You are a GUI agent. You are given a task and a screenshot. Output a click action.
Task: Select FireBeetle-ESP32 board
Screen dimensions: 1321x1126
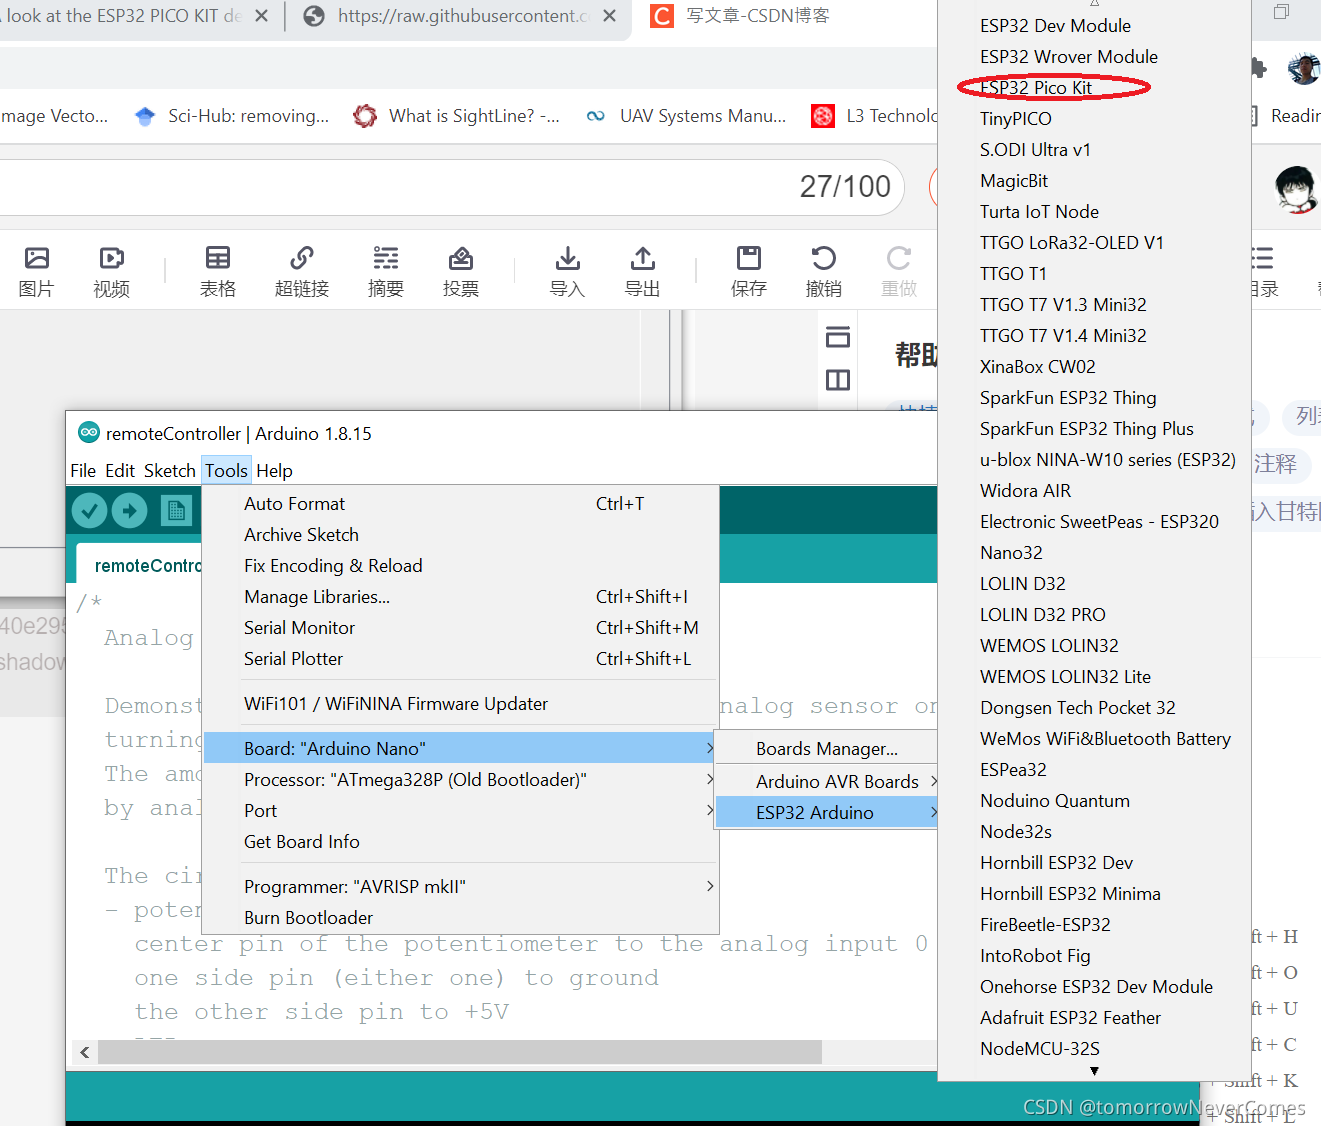(x=1094, y=925)
